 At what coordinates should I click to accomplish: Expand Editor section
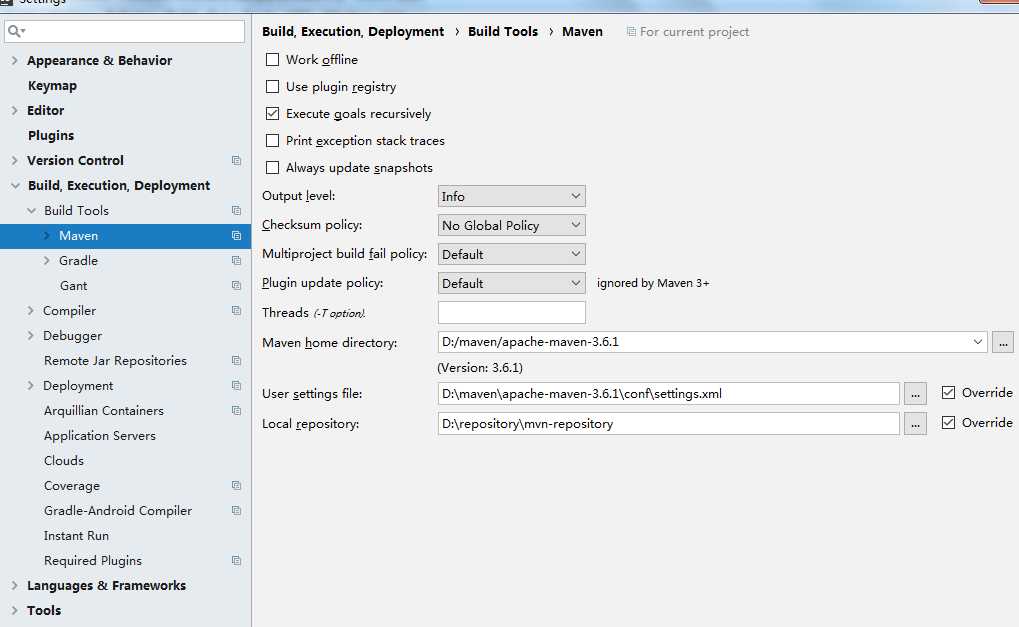[14, 110]
